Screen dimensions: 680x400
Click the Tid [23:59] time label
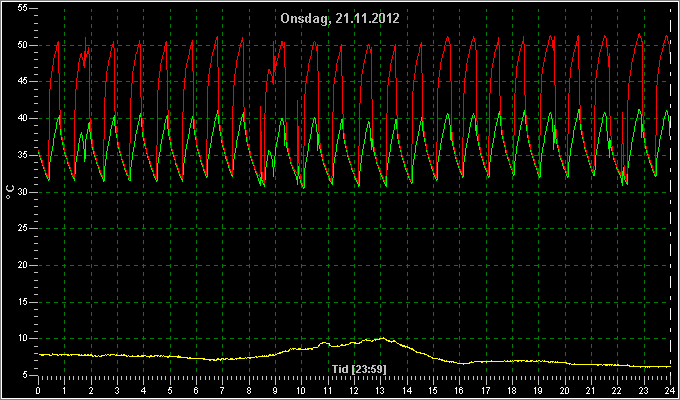pos(359,369)
